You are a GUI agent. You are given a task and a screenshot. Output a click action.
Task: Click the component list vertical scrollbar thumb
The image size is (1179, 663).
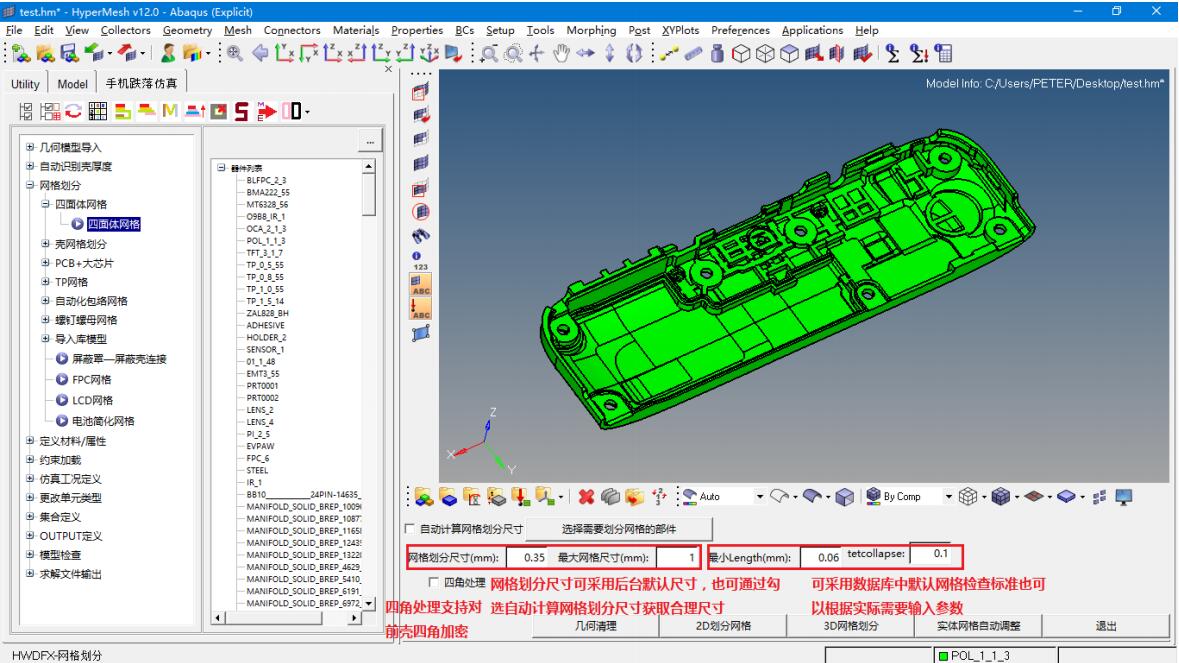[x=368, y=195]
